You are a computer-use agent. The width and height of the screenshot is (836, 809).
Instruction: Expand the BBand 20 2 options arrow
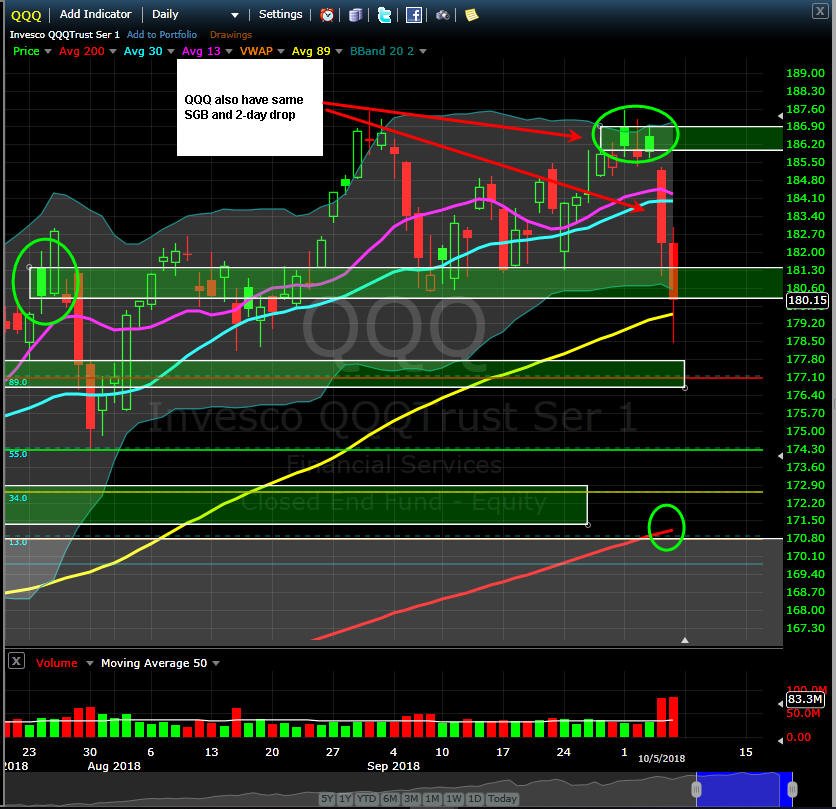click(x=423, y=51)
